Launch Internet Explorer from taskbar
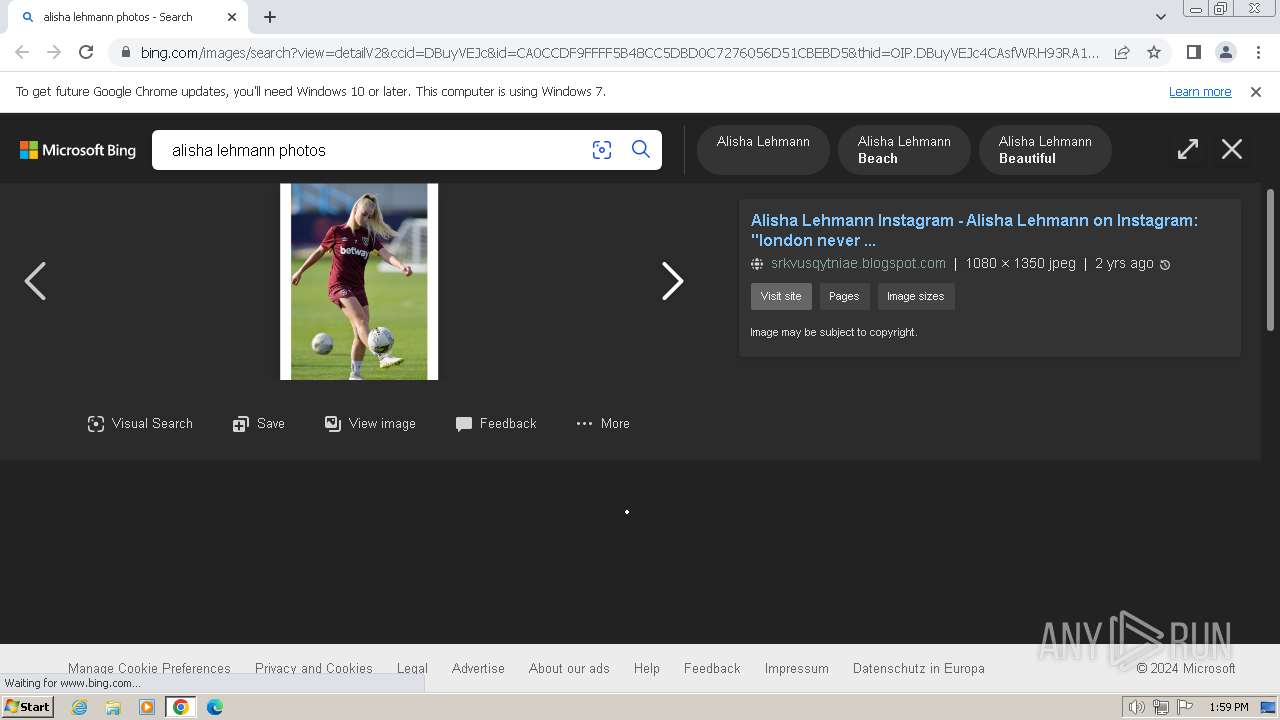The height and width of the screenshot is (720, 1280). pyautogui.click(x=79, y=707)
